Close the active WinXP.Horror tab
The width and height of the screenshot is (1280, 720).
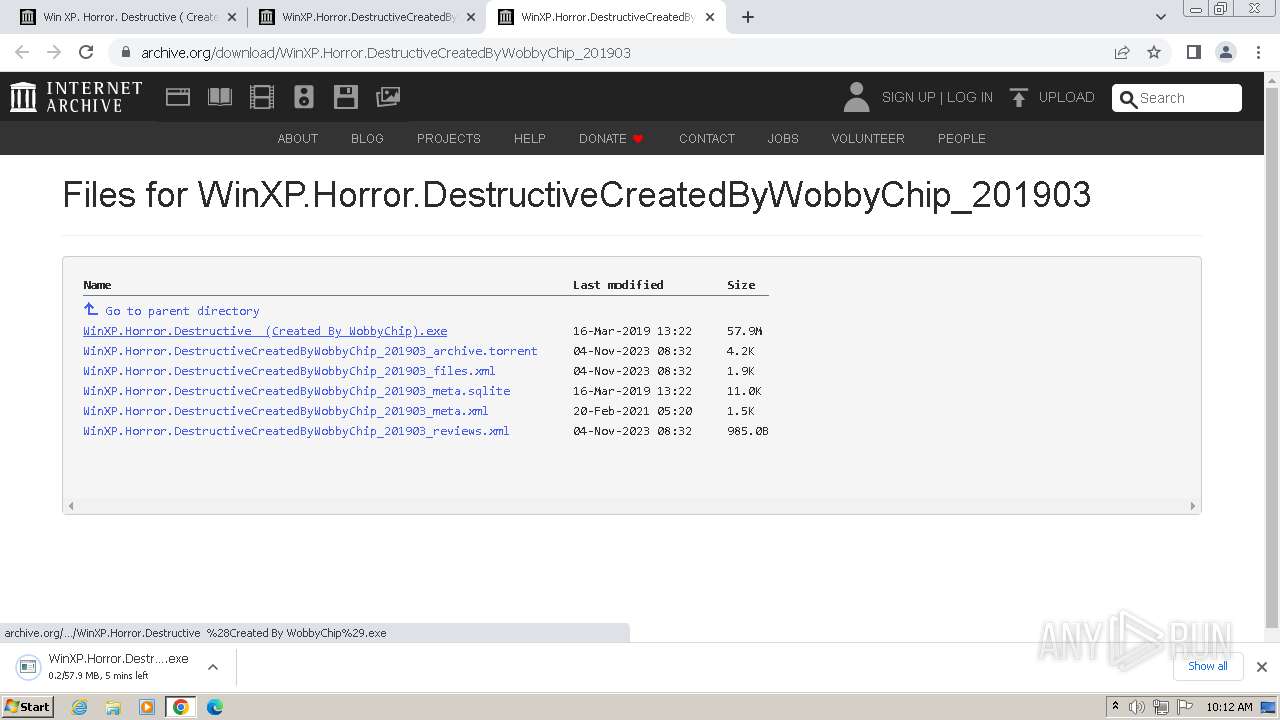click(709, 17)
